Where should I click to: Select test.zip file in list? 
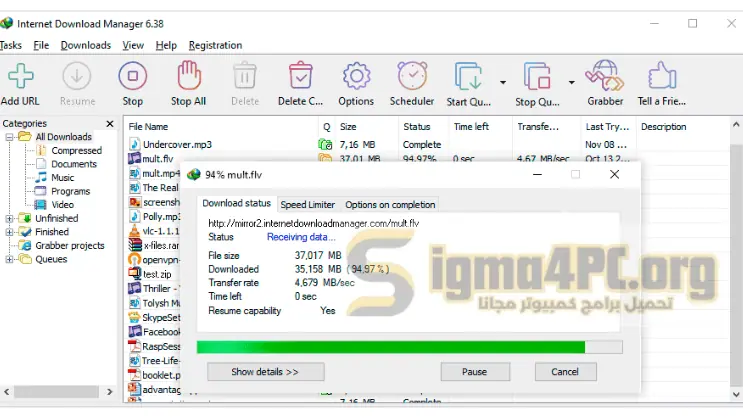tap(157, 274)
